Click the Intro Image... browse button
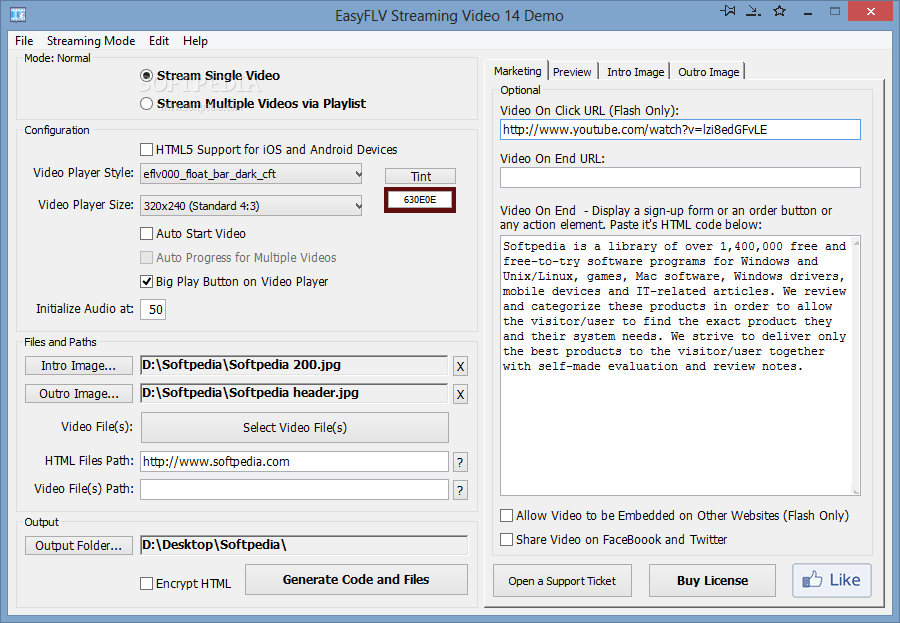This screenshot has width=900, height=623. [x=79, y=366]
